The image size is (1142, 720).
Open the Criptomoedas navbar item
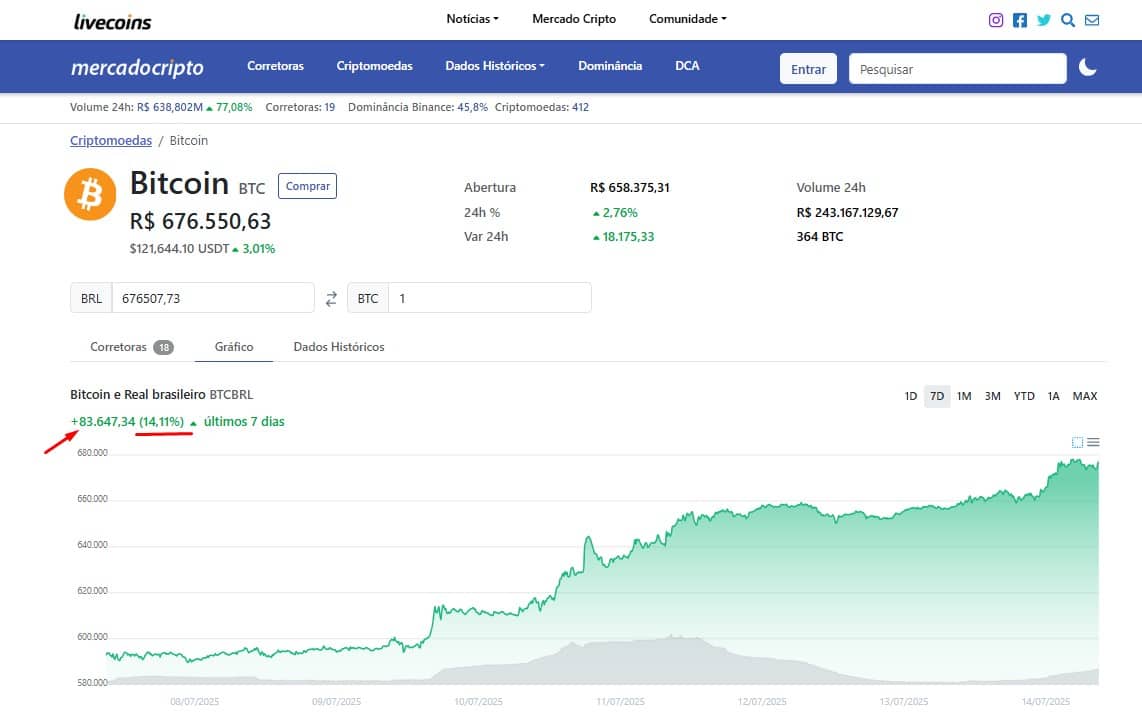[374, 66]
